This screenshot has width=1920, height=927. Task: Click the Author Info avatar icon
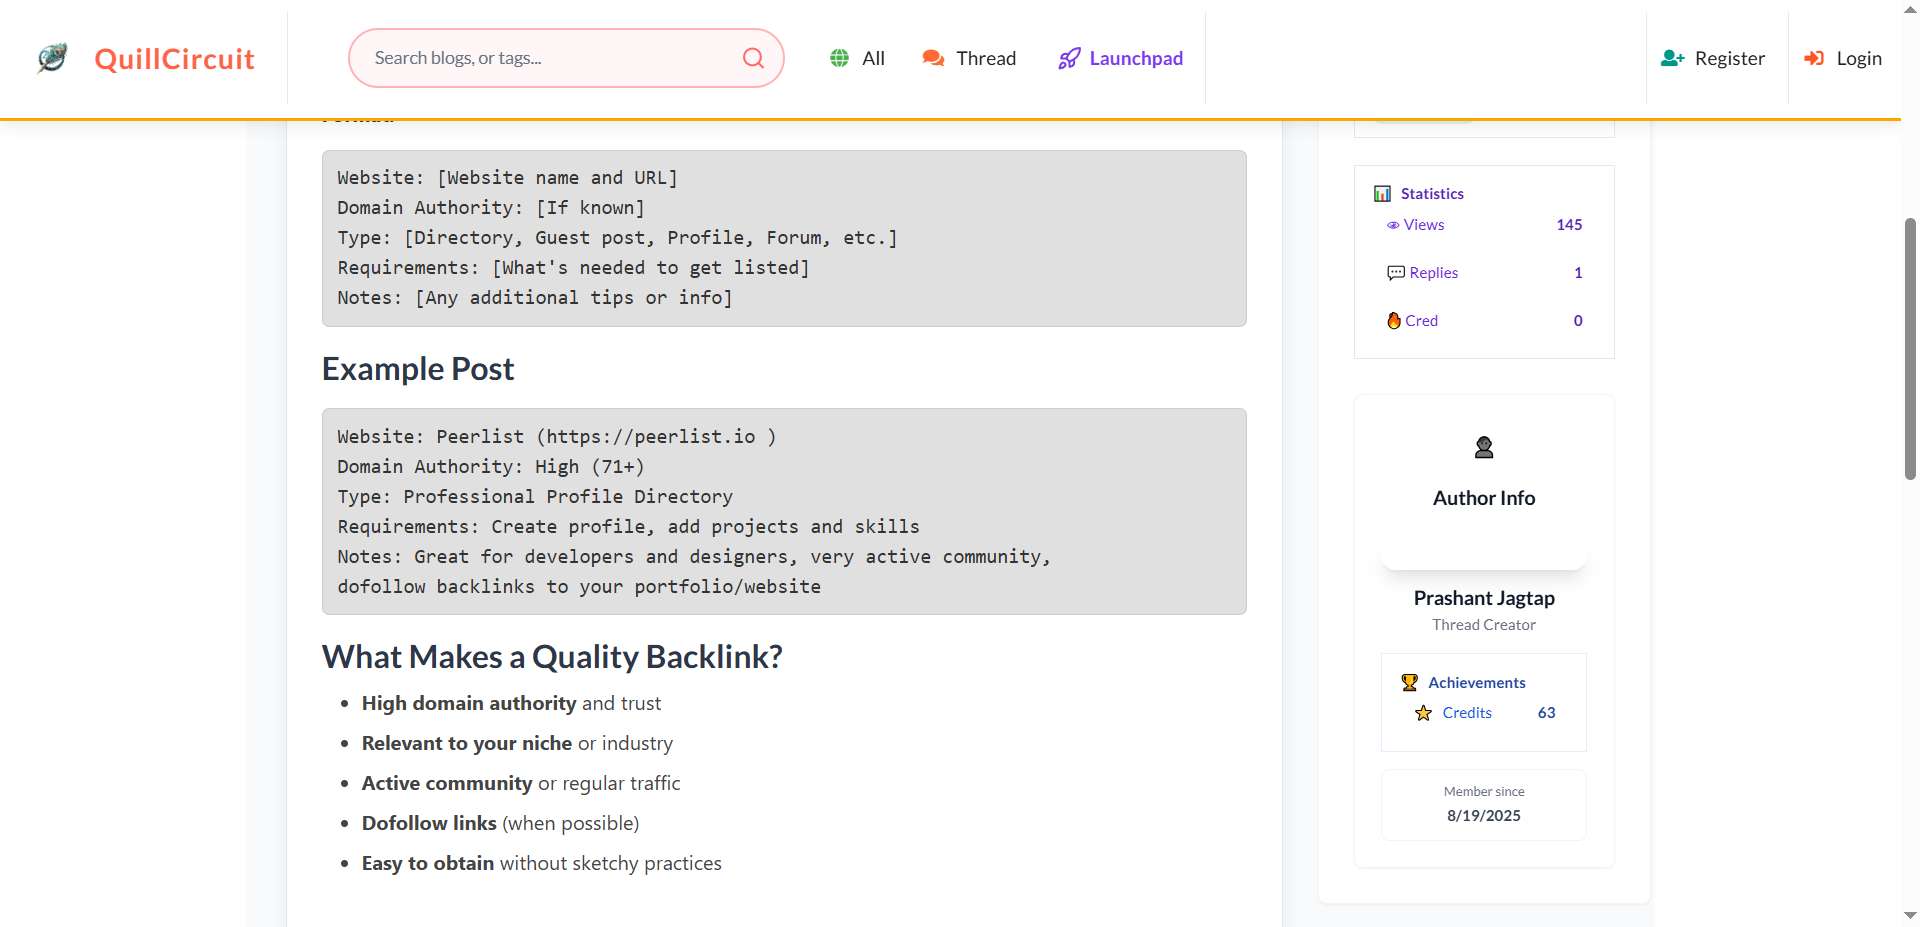pos(1484,447)
